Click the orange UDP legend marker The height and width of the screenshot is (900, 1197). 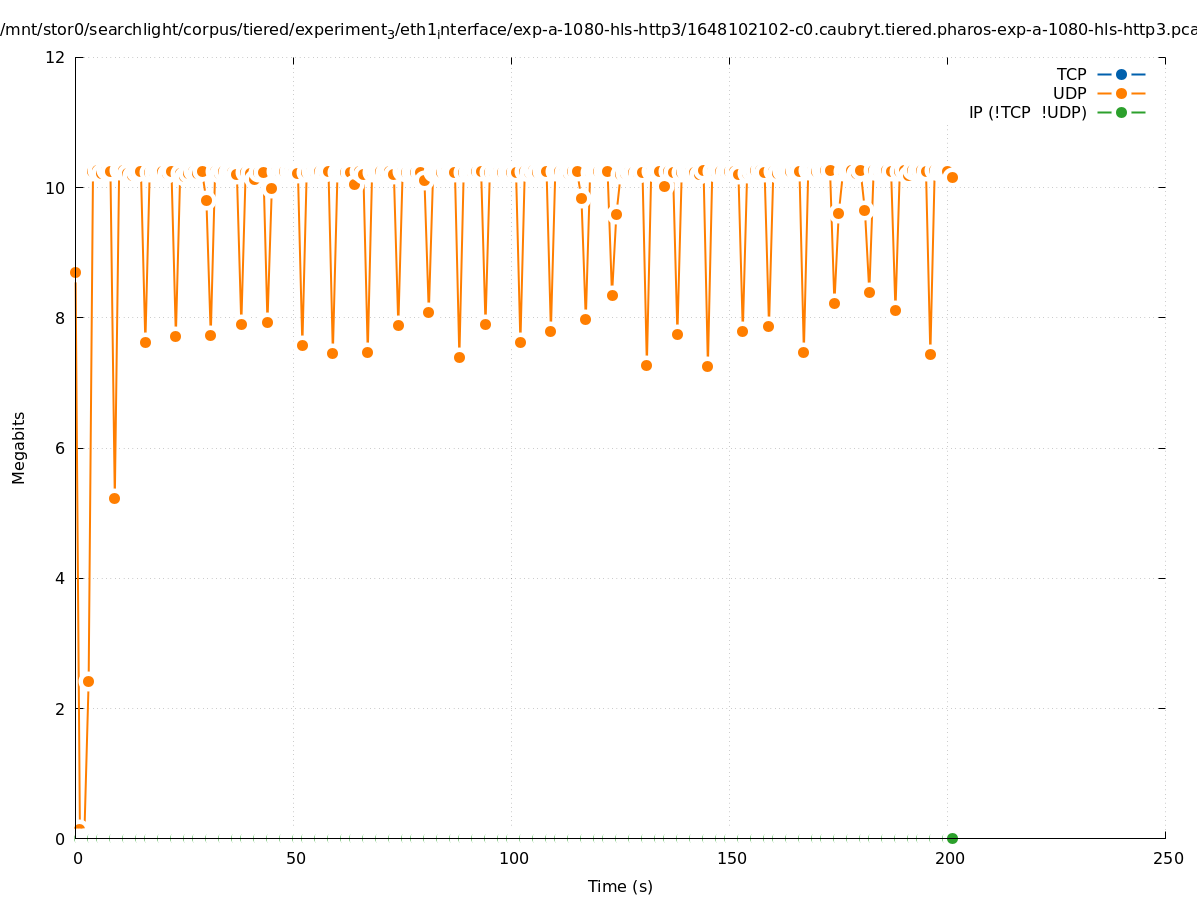coord(1121,93)
